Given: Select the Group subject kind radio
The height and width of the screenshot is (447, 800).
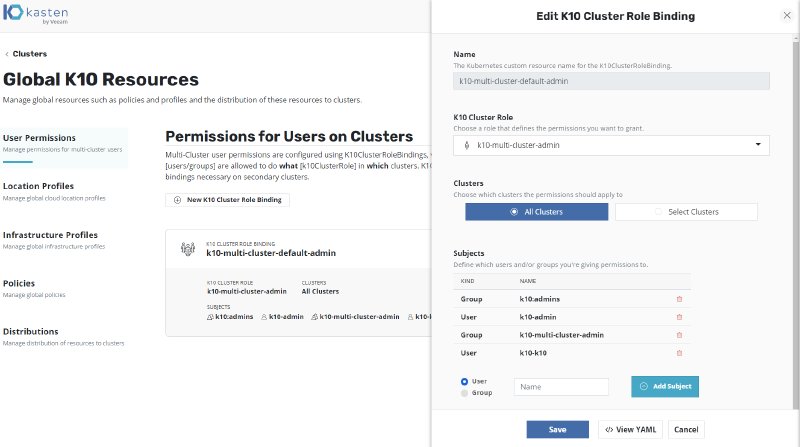Looking at the screenshot, I should click(x=464, y=393).
